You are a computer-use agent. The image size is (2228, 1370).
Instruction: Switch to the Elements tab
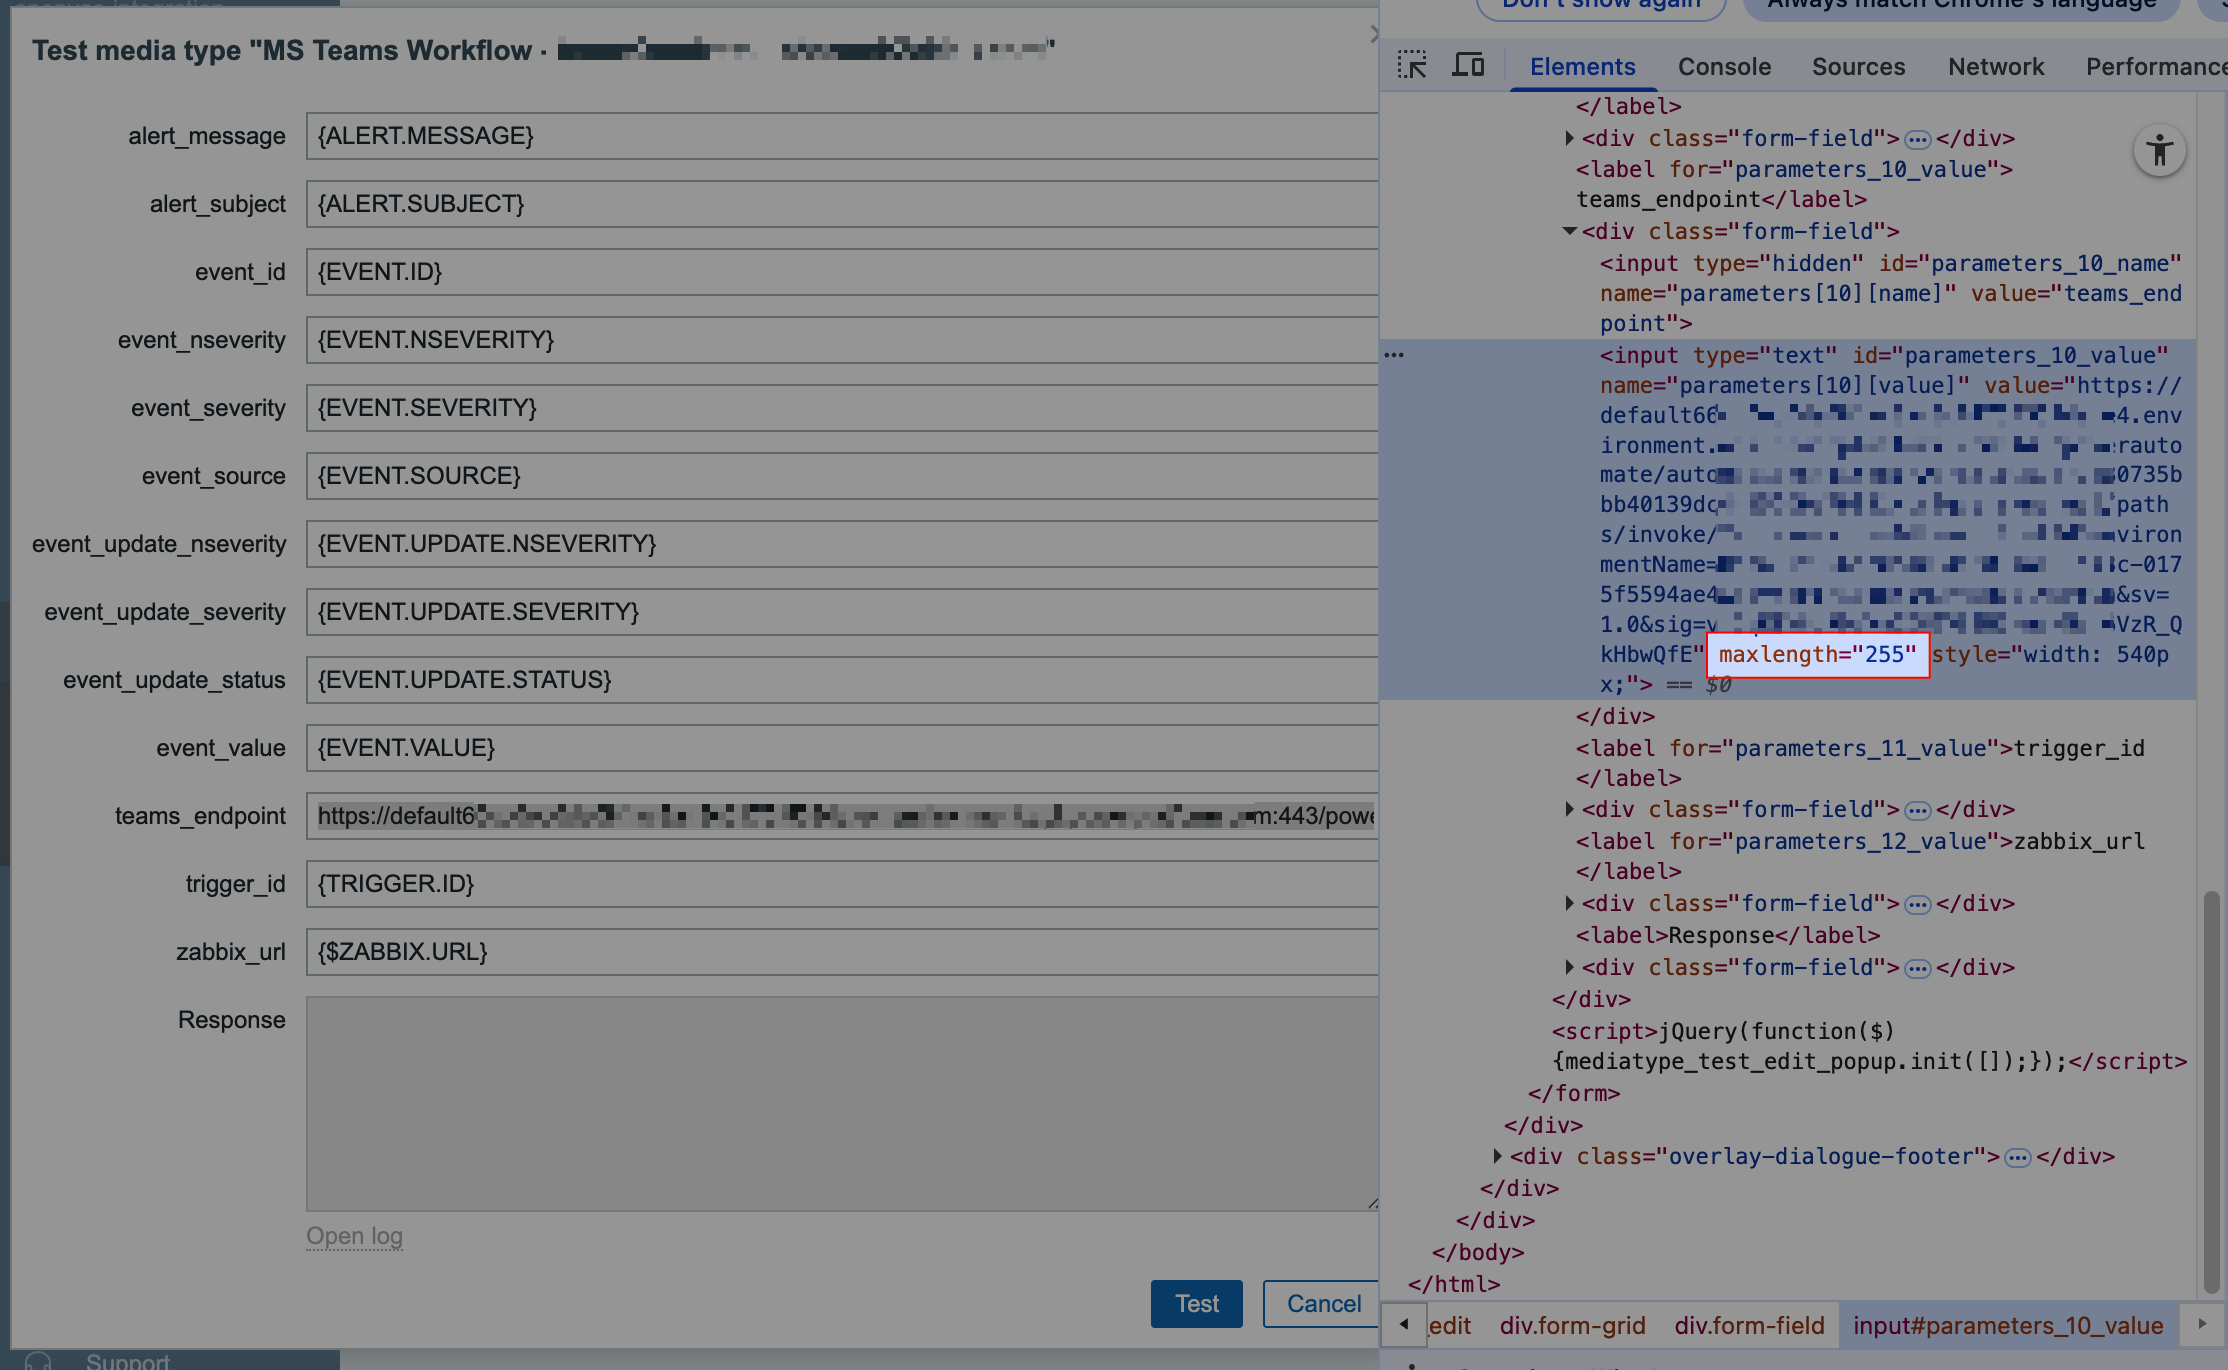click(x=1582, y=67)
